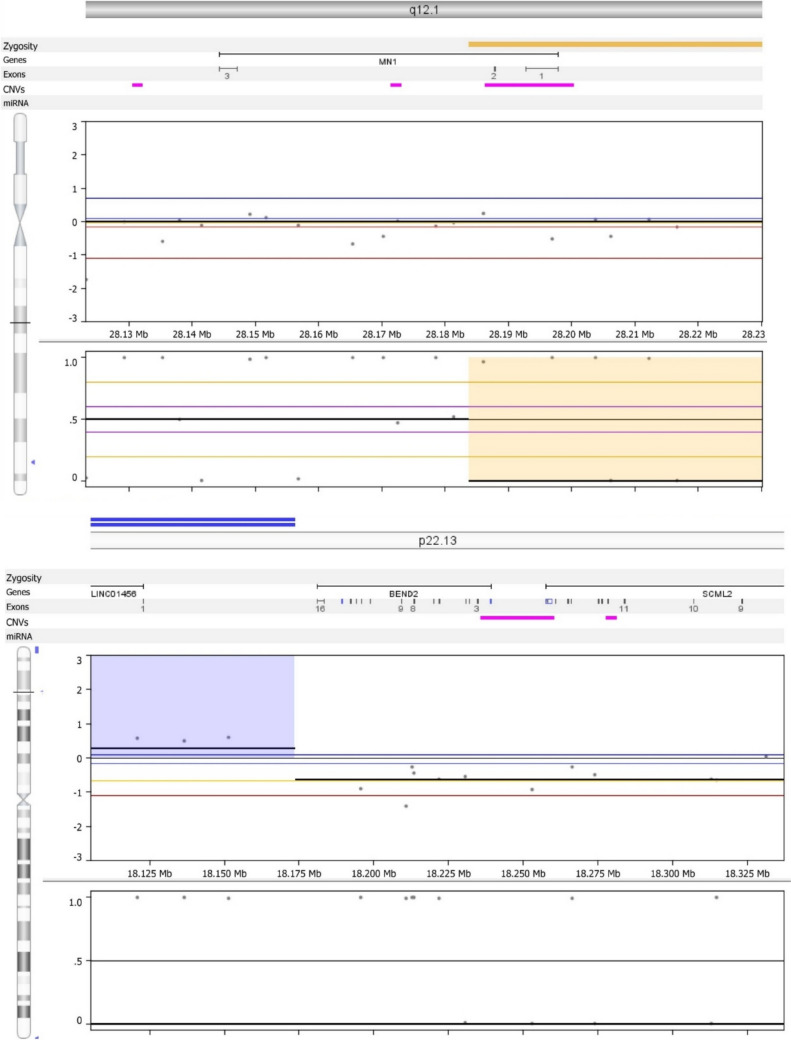Click the large magenta CNV bar under MN1 exon 1

529,85
